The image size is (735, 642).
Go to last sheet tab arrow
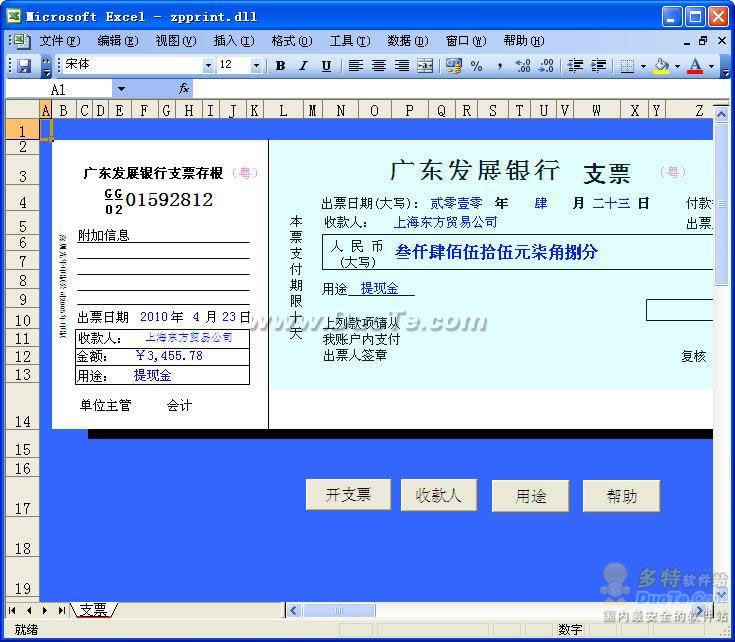click(x=61, y=610)
